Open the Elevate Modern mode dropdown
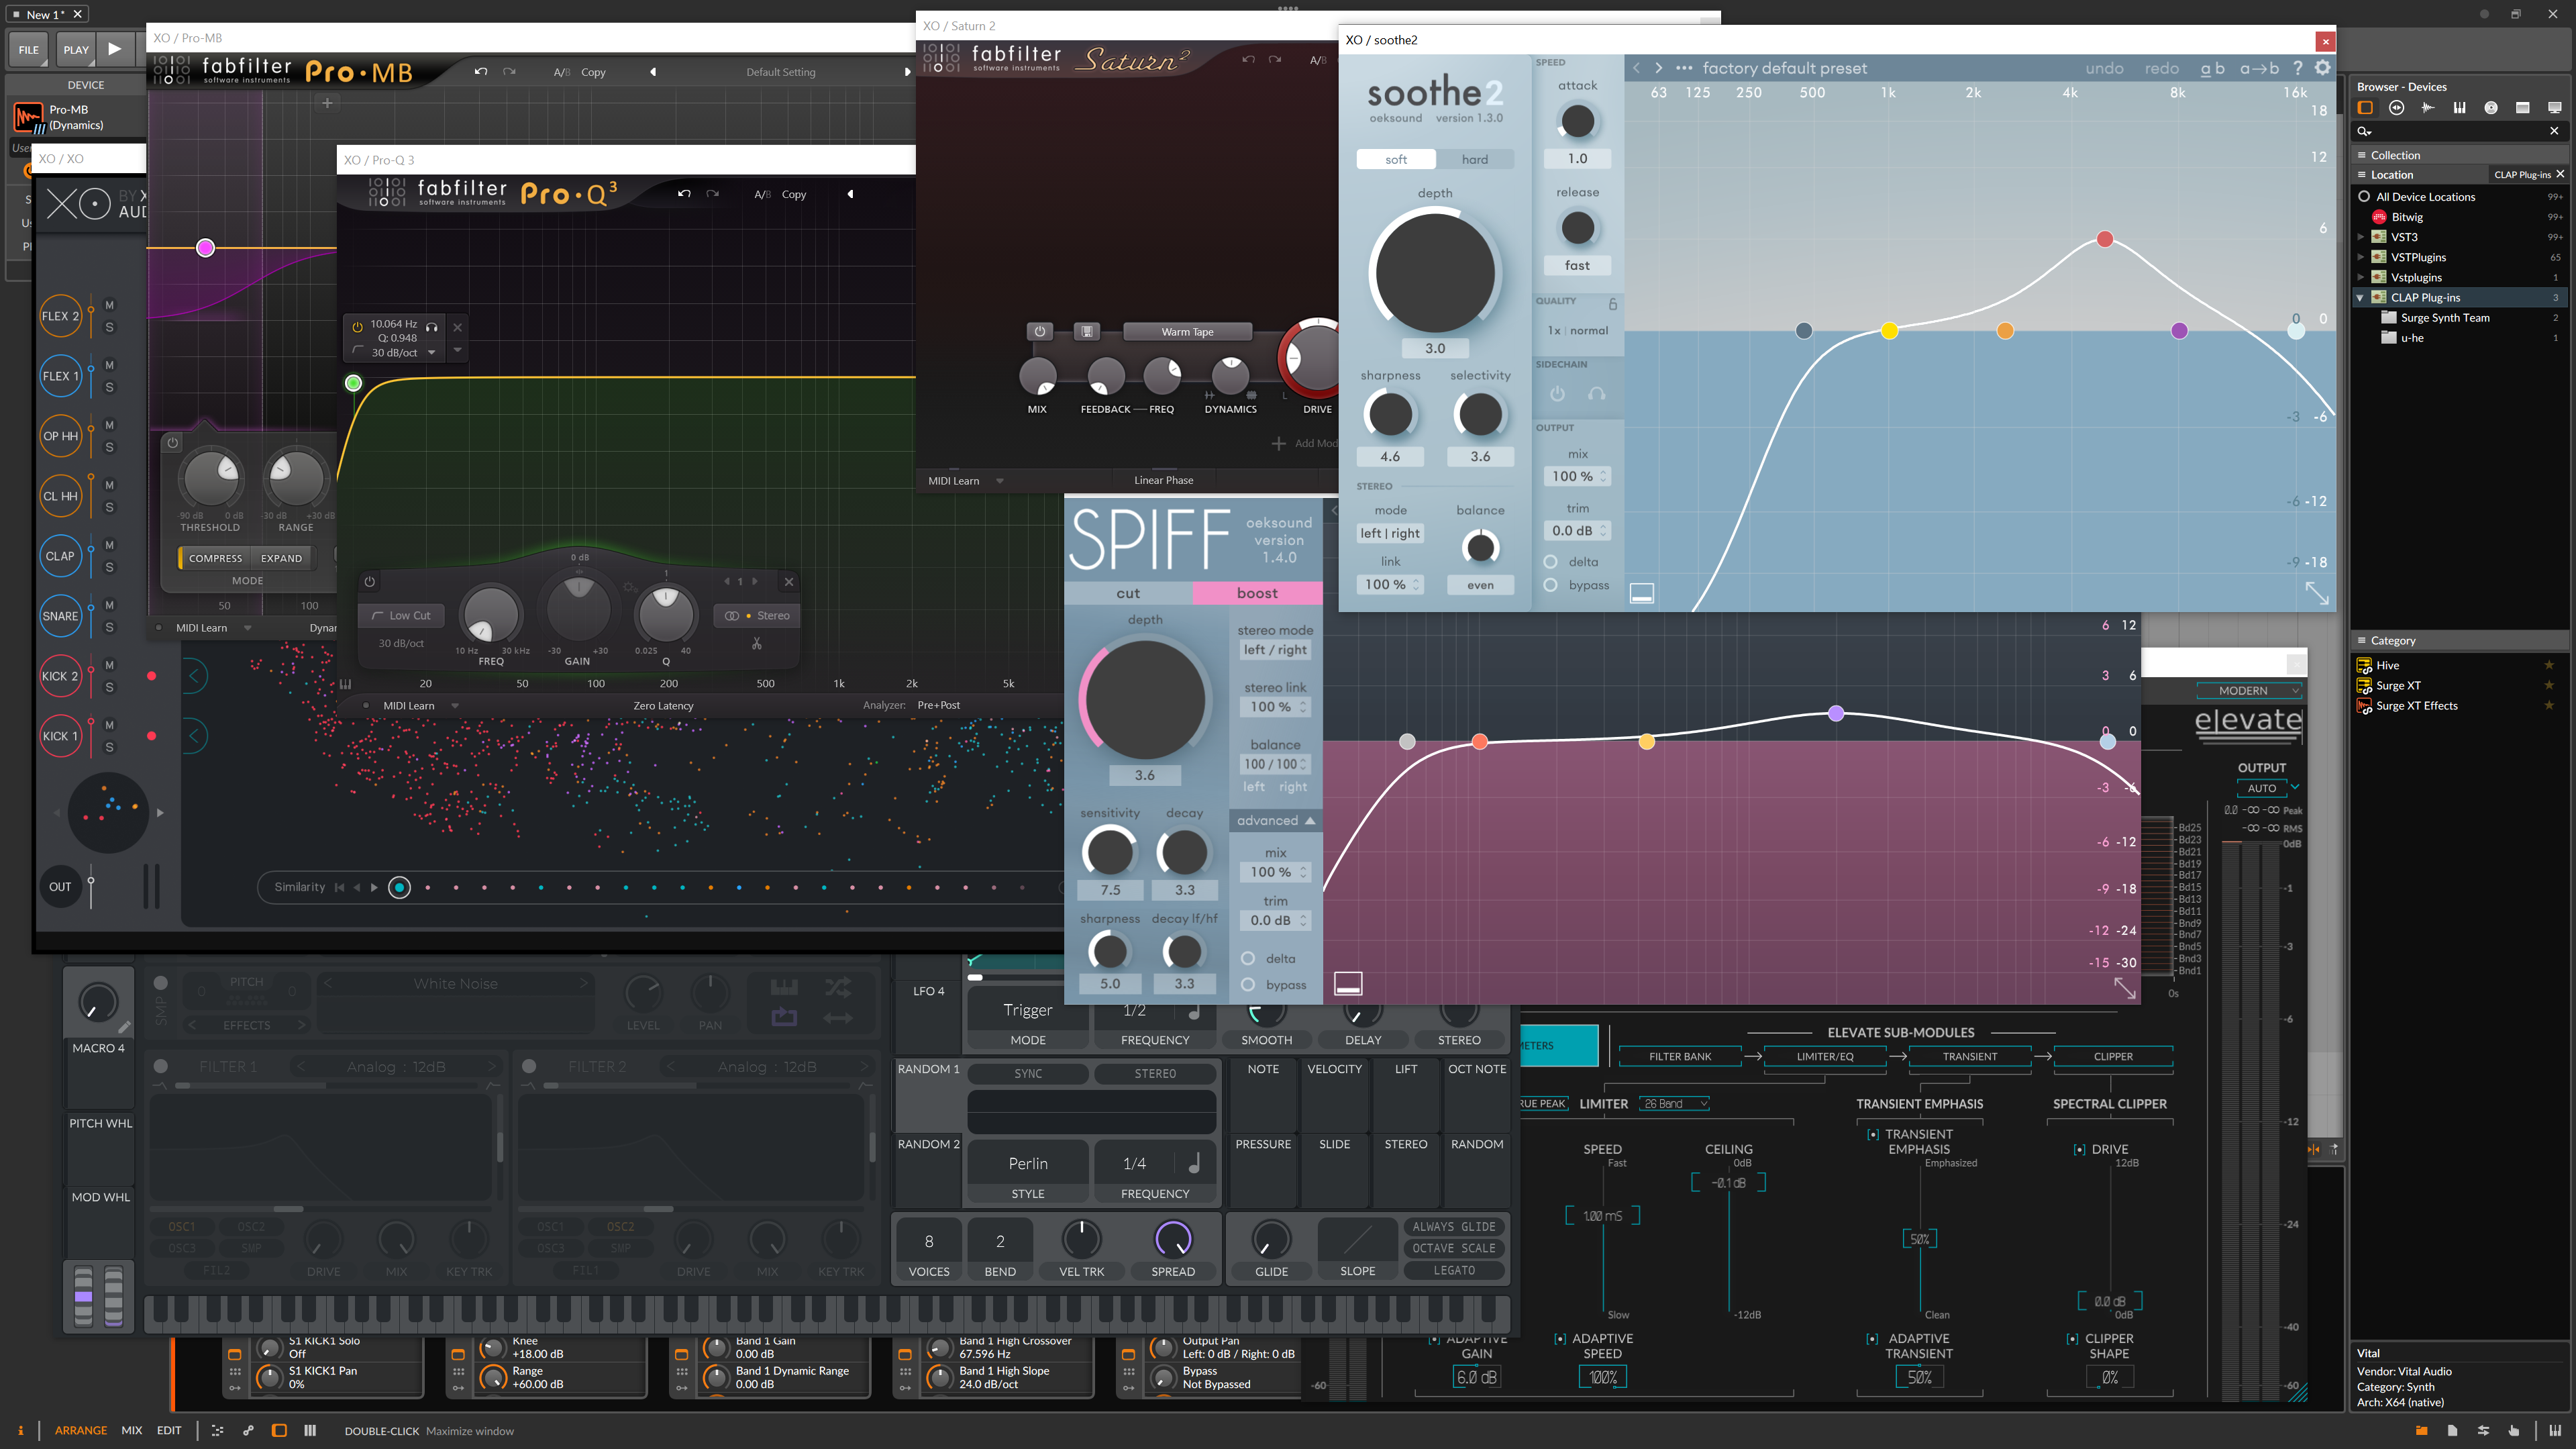Screen dimensions: 2576x1449 tap(2249, 691)
